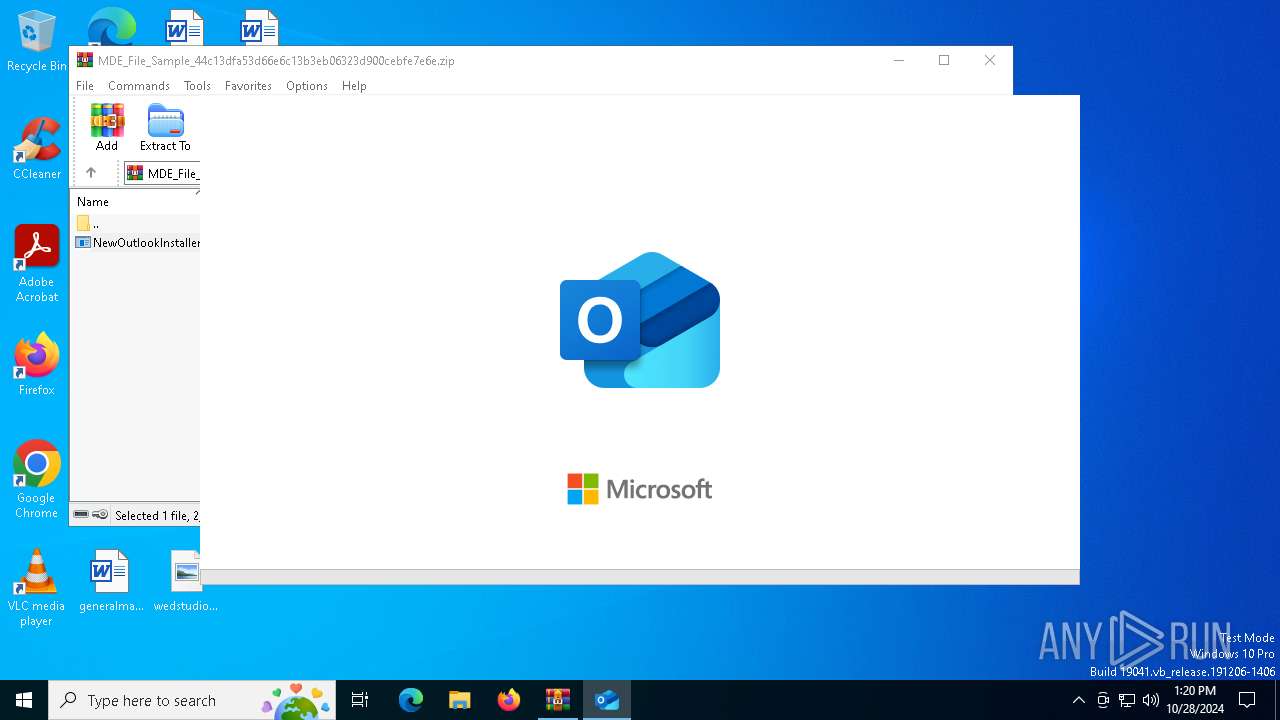Click the network tray icon
1280x720 pixels.
(1127, 700)
